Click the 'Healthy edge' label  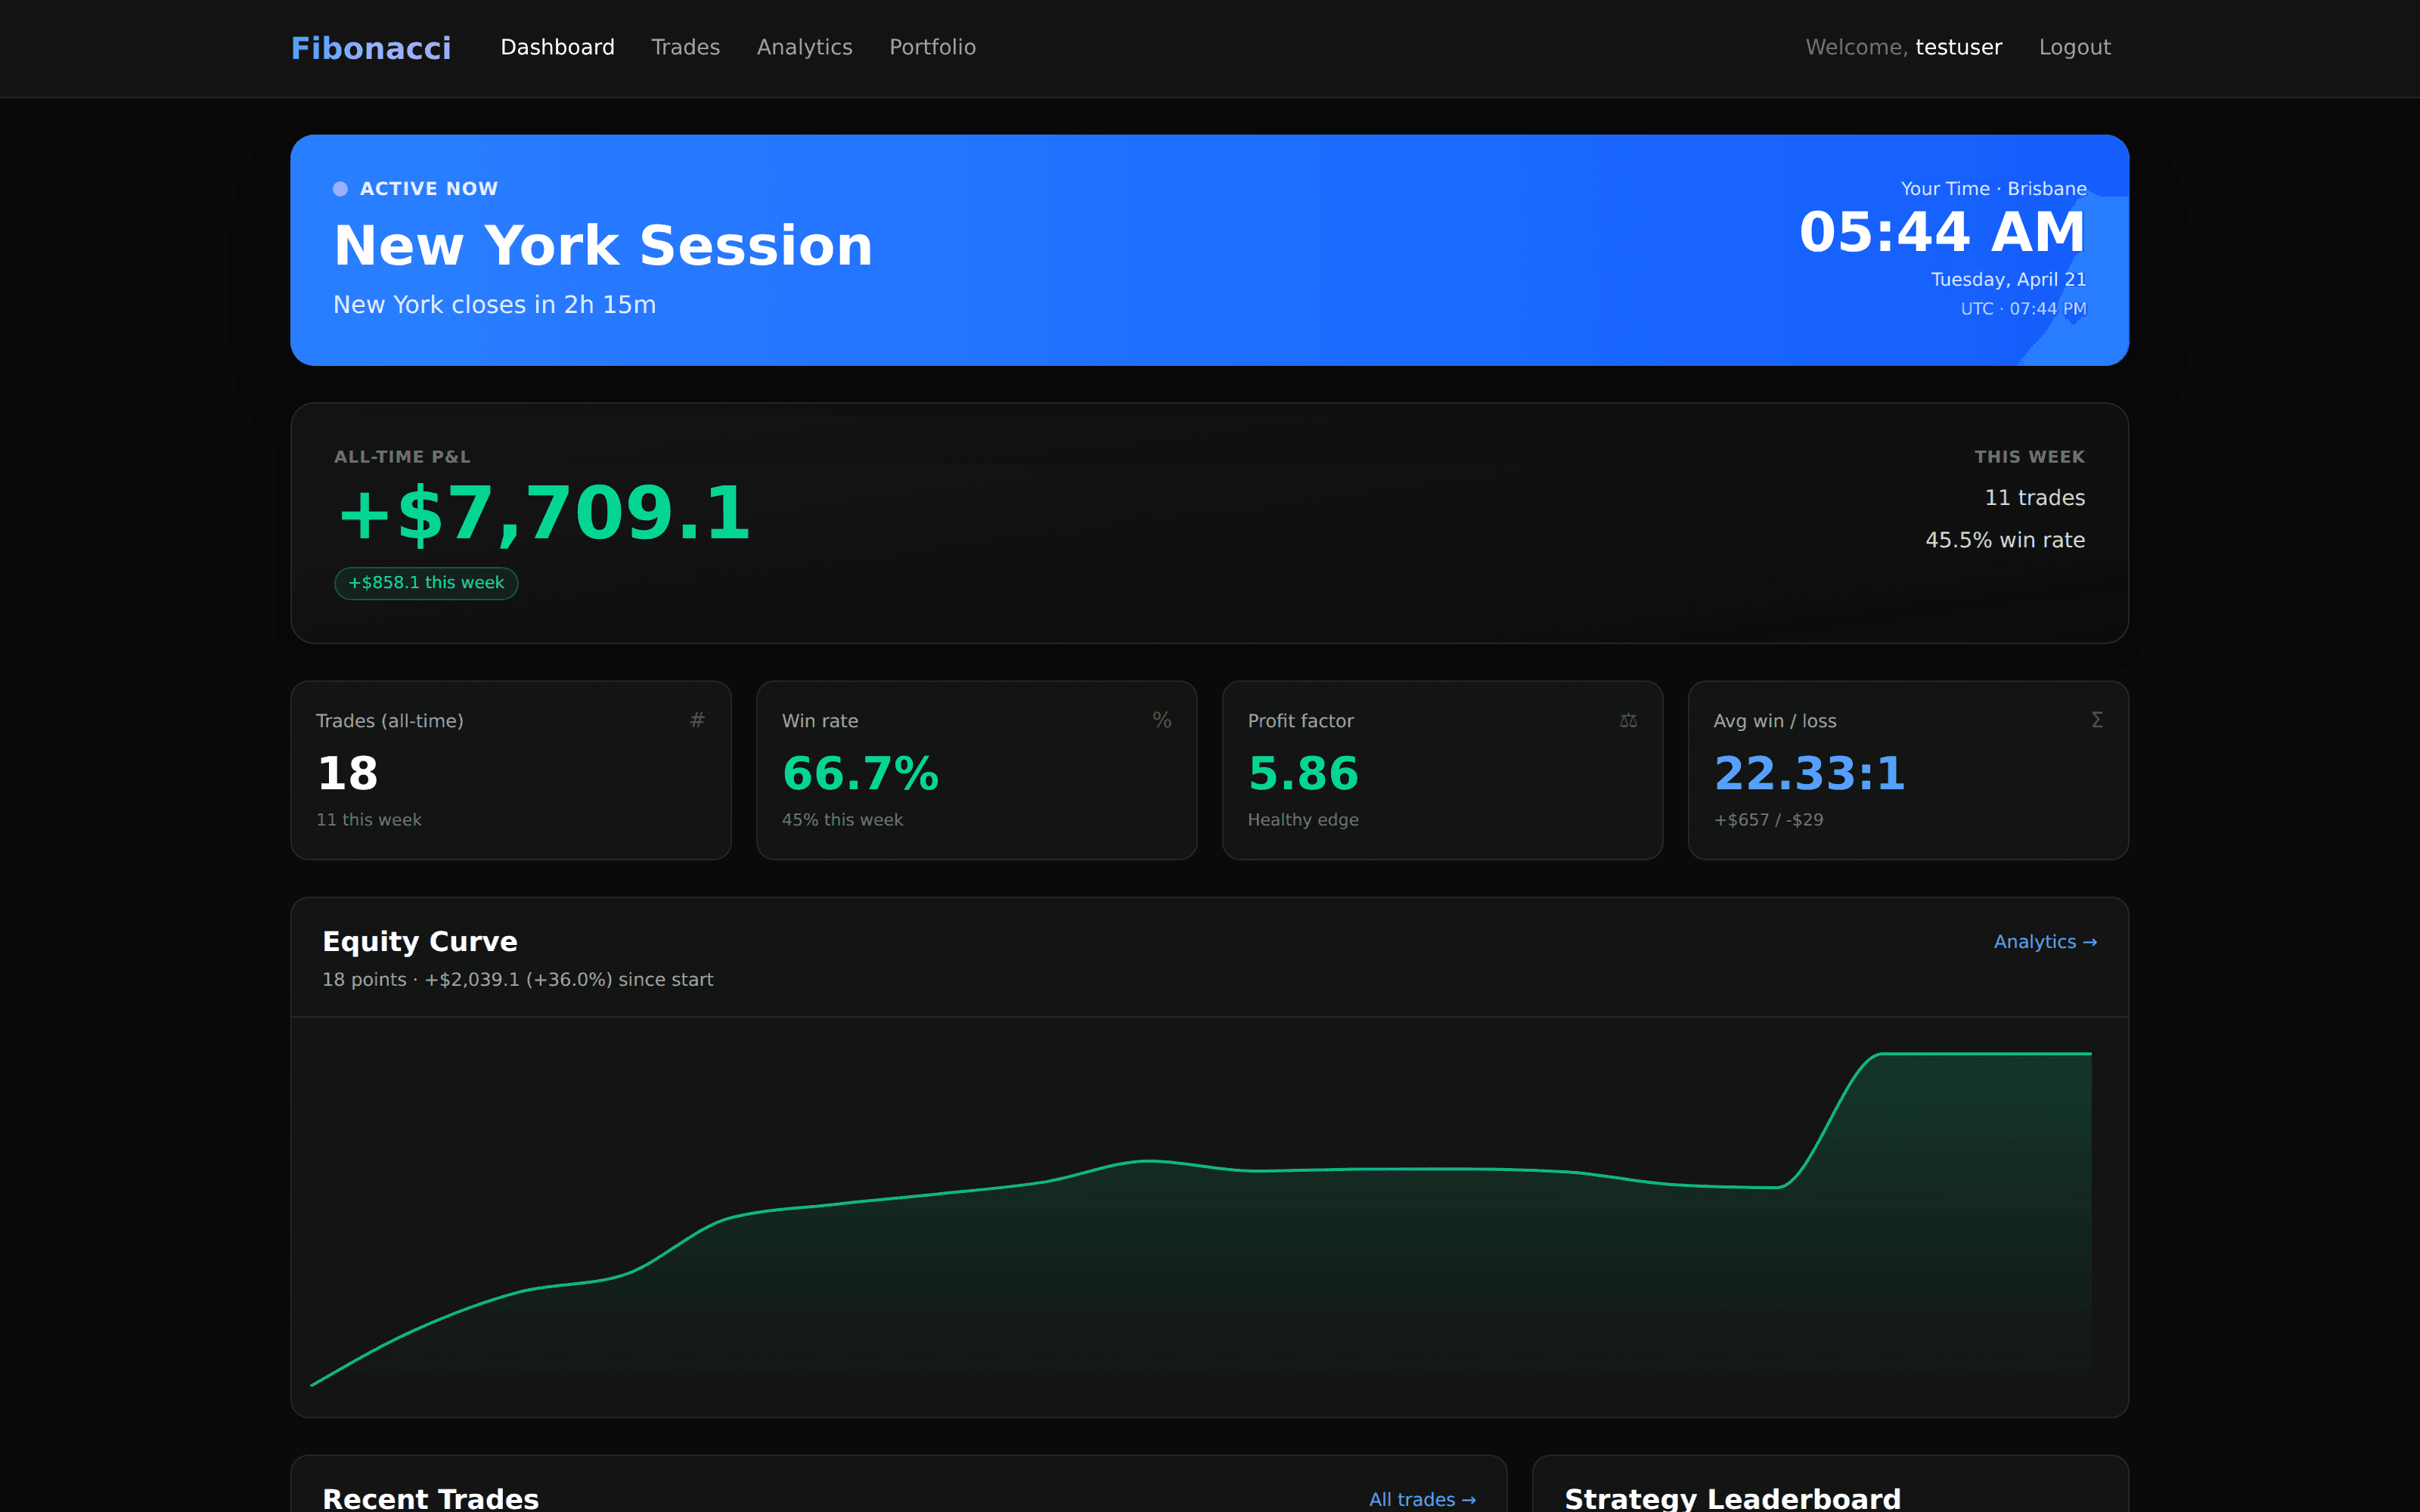click(1303, 820)
